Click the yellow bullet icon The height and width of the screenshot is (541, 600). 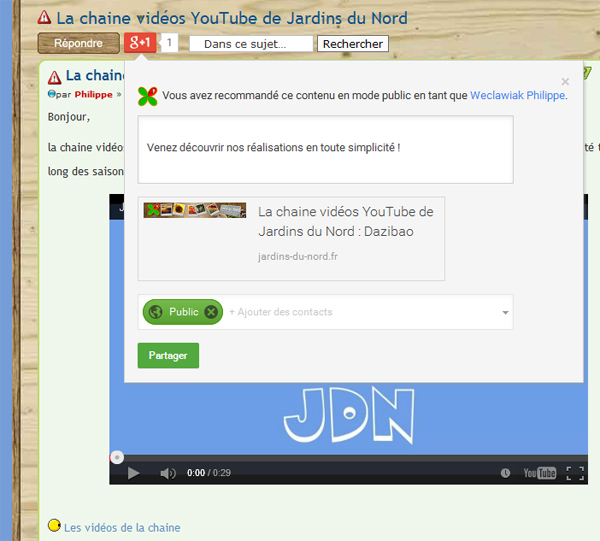[x=54, y=525]
